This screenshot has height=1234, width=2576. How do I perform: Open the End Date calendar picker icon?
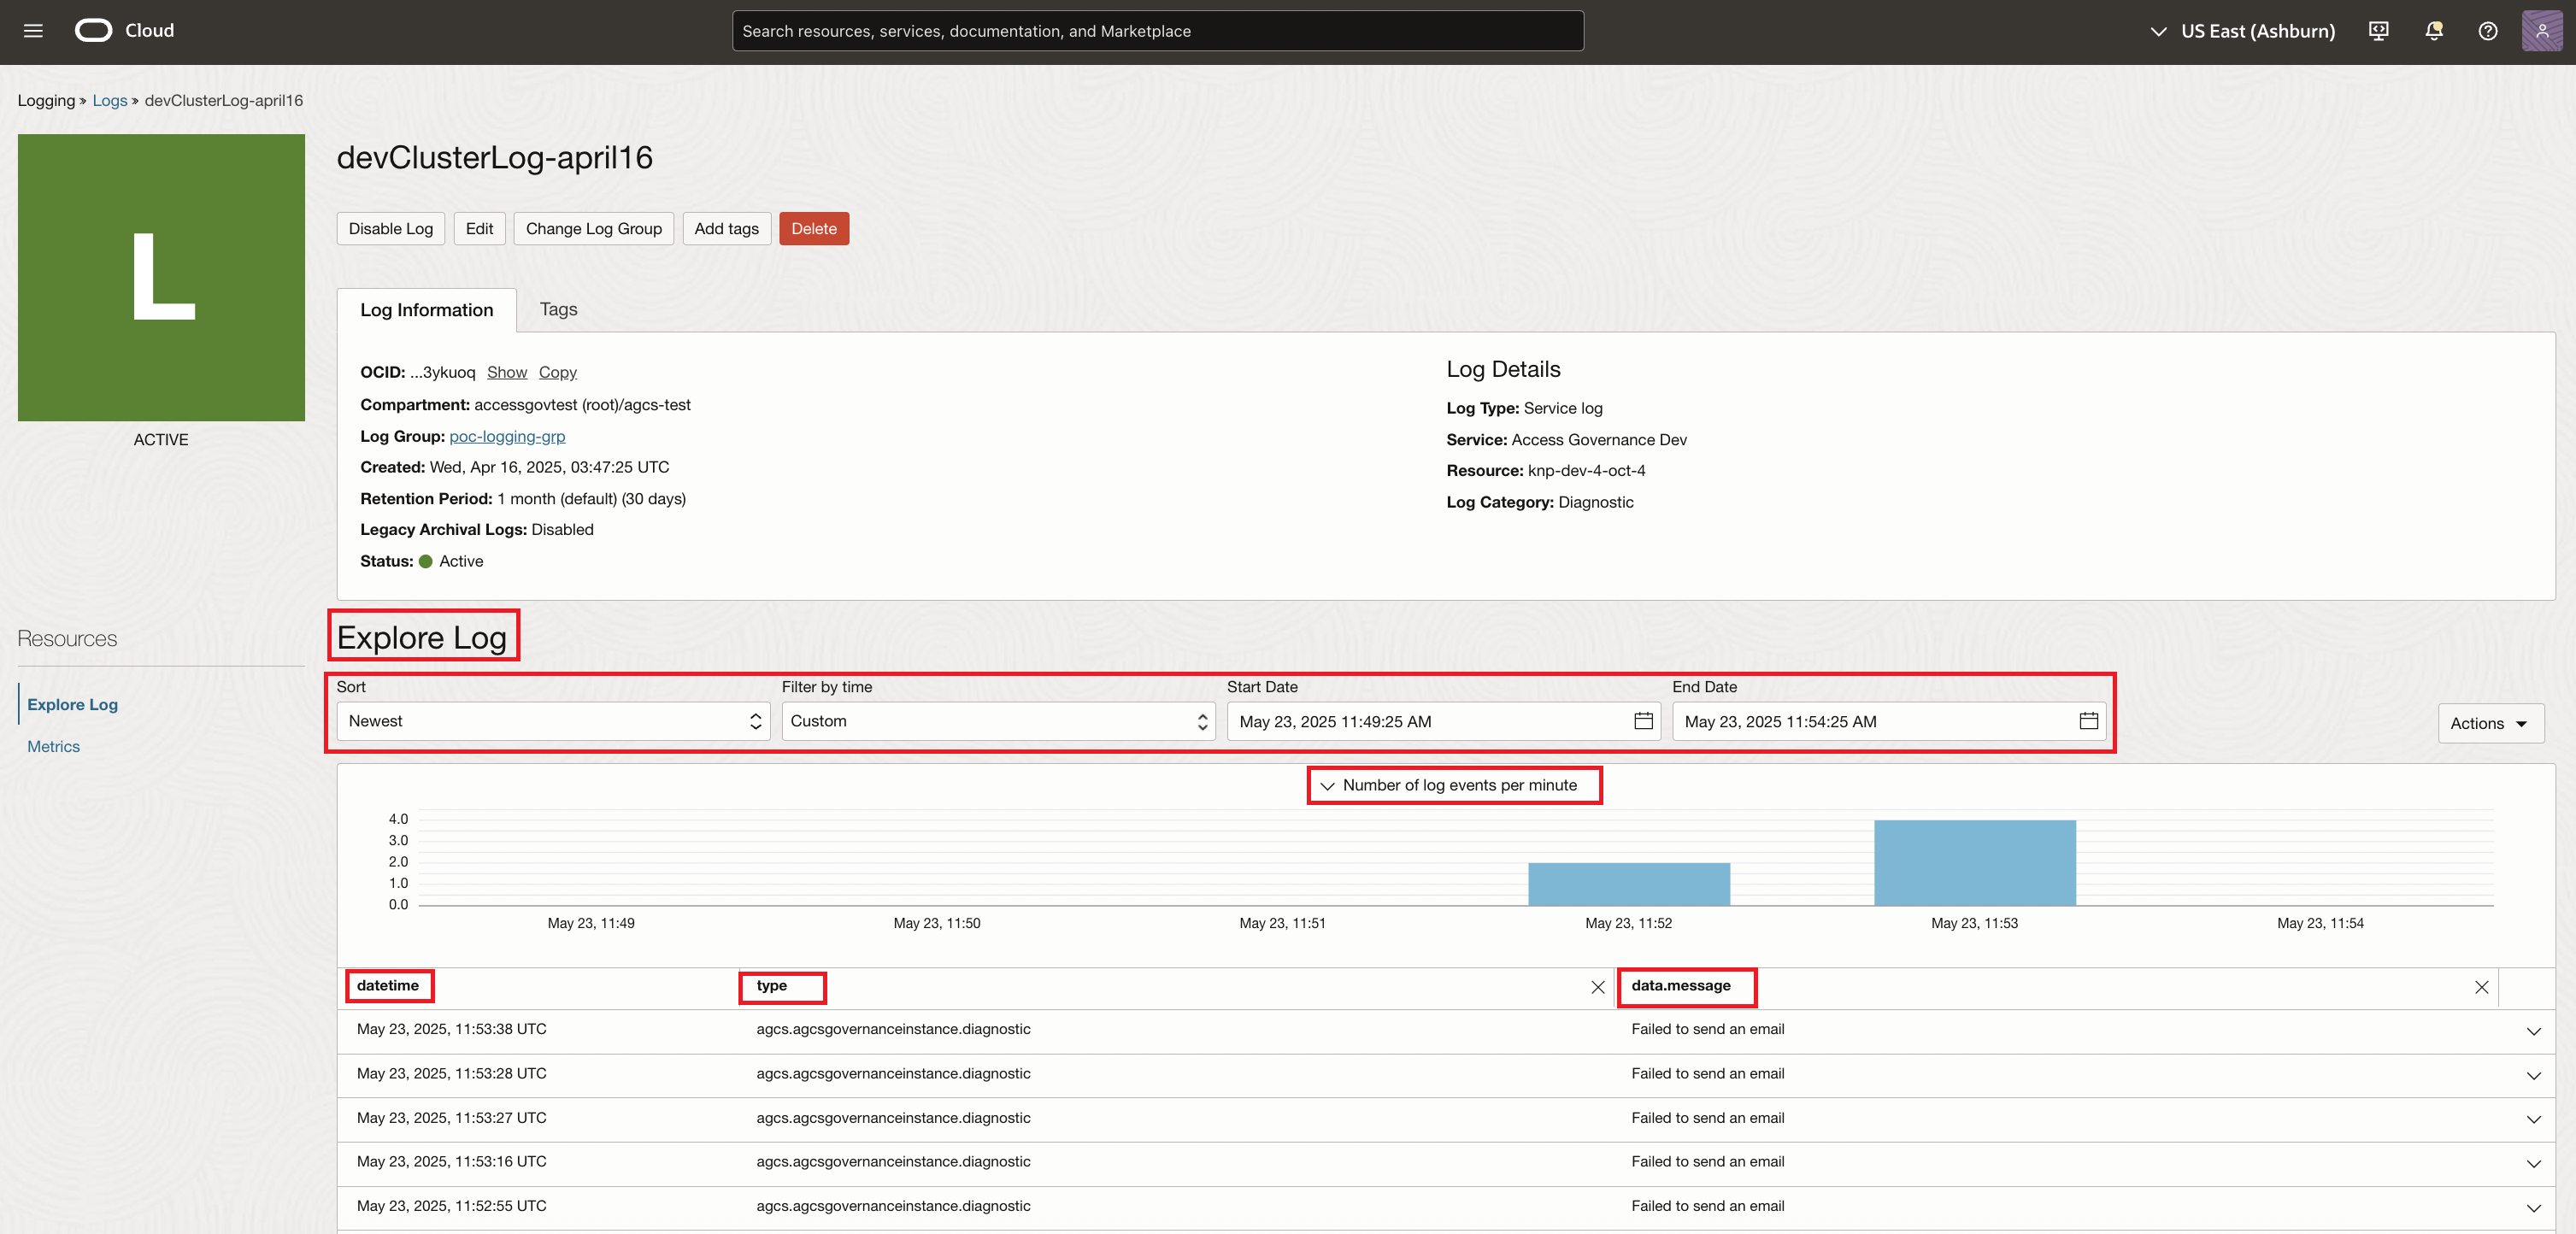(2088, 721)
